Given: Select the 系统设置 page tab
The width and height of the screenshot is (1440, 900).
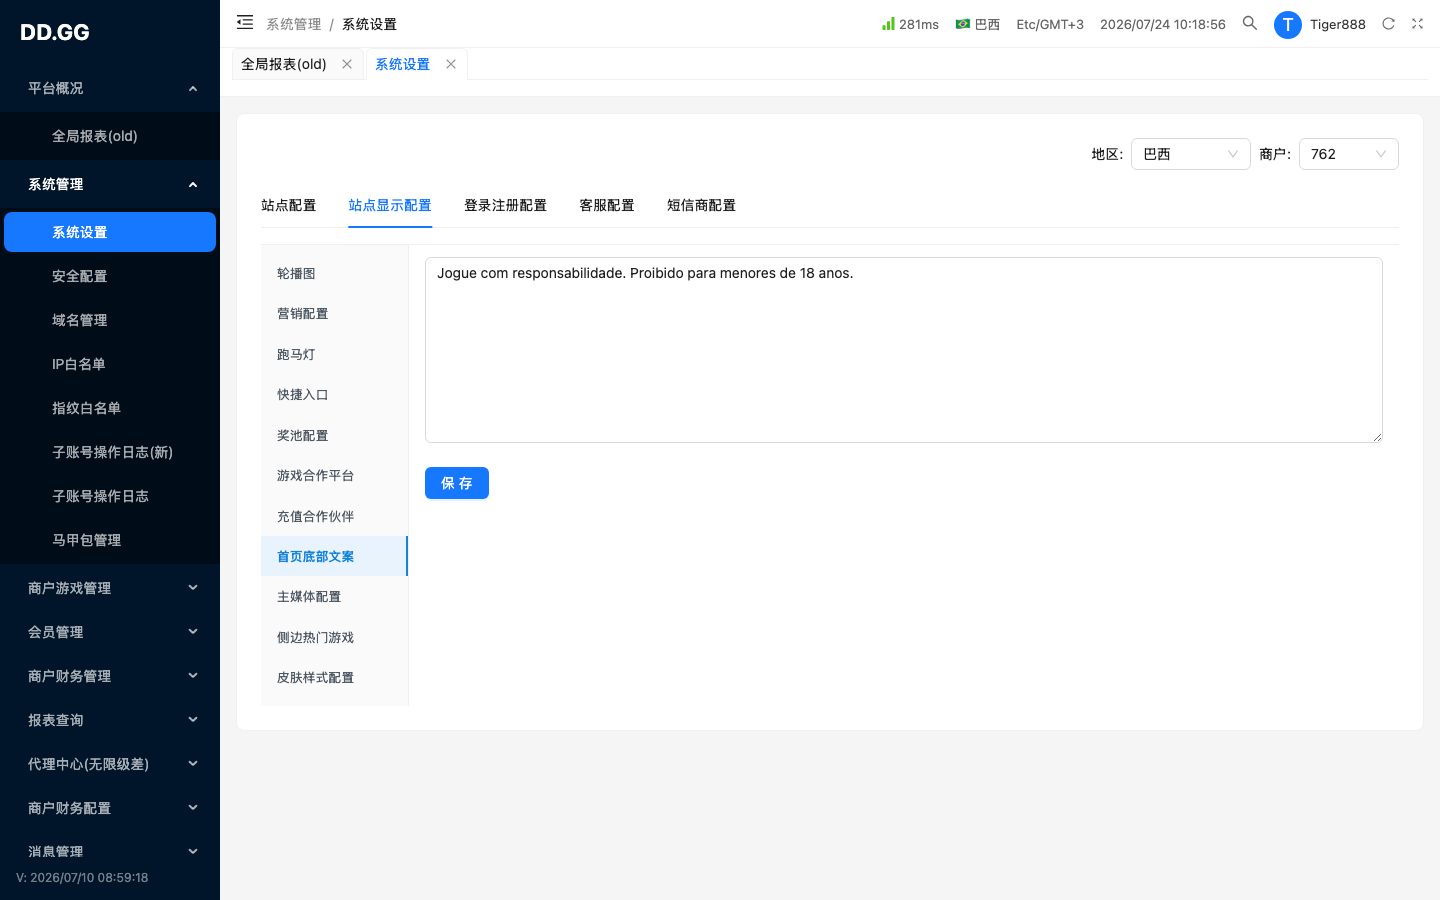Looking at the screenshot, I should (402, 64).
